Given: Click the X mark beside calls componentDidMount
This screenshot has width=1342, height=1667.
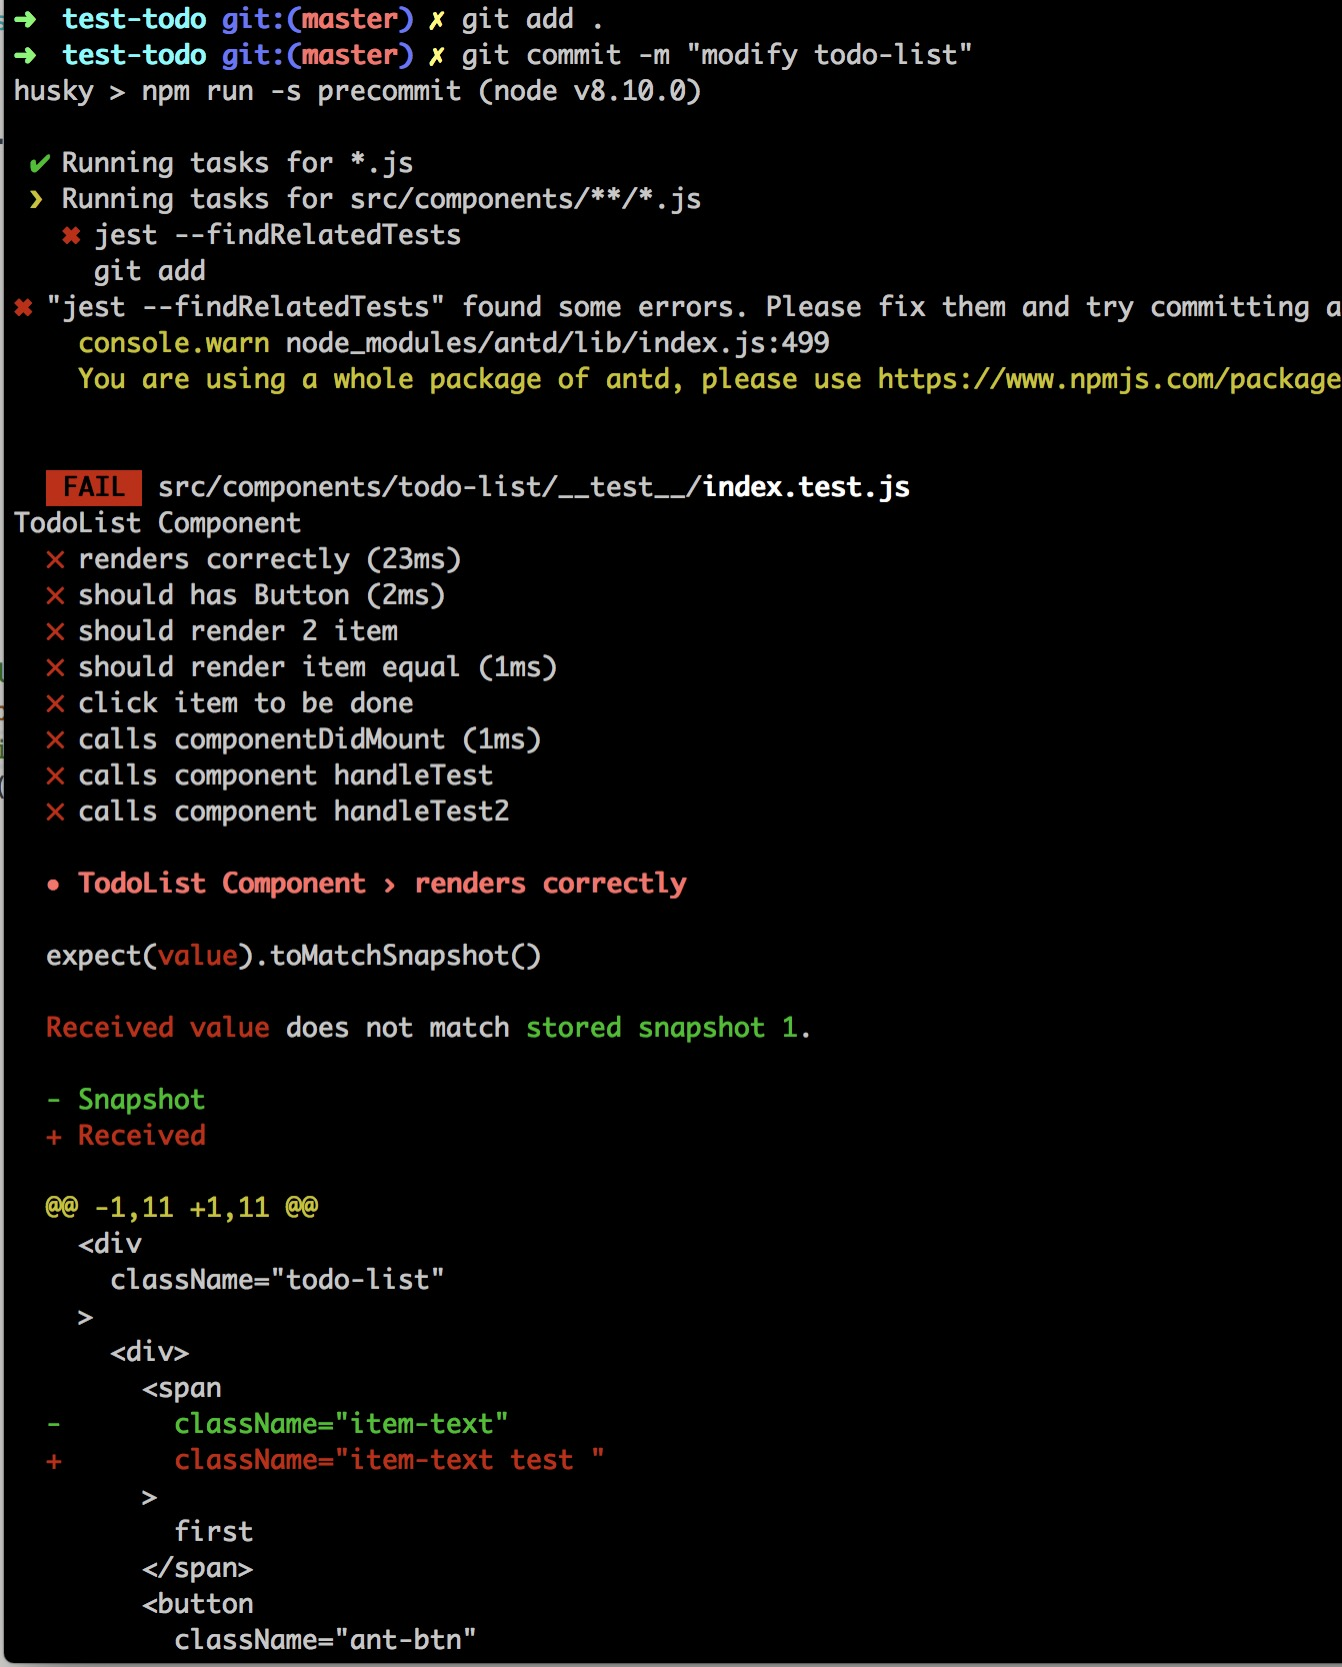Looking at the screenshot, I should point(55,740).
